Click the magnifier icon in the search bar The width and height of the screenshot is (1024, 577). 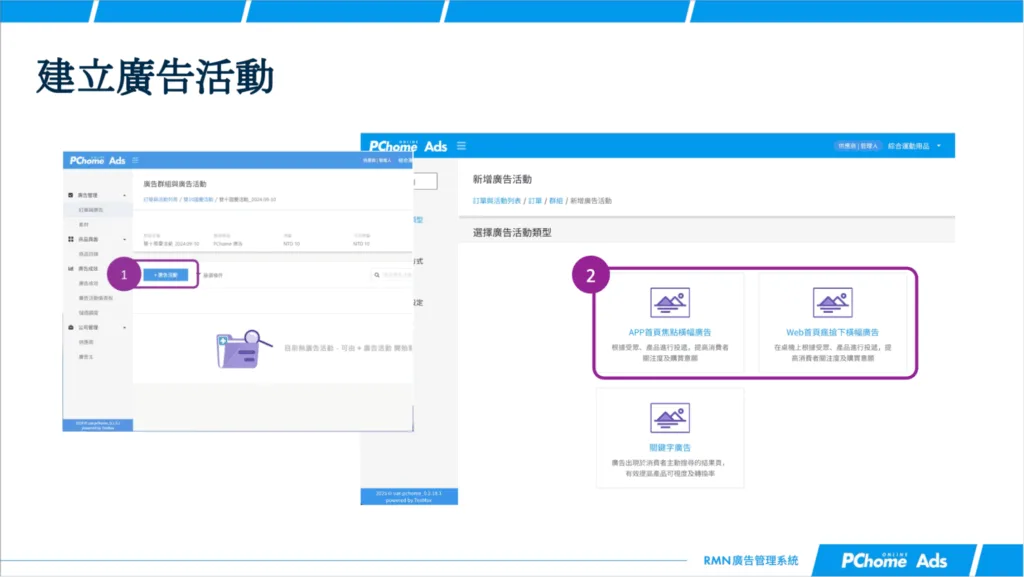point(376,275)
